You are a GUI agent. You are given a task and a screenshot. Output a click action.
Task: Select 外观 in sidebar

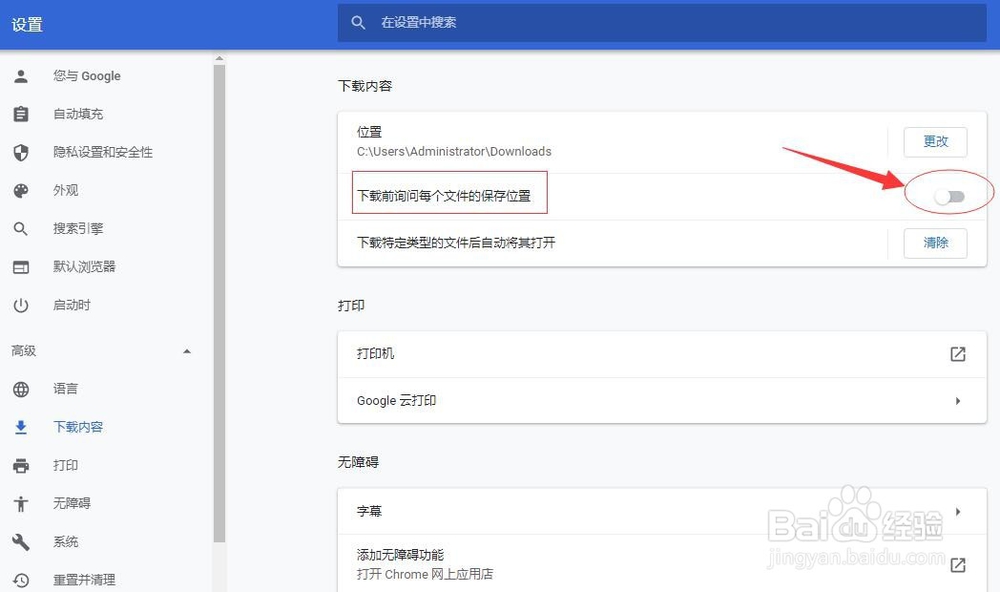66,190
